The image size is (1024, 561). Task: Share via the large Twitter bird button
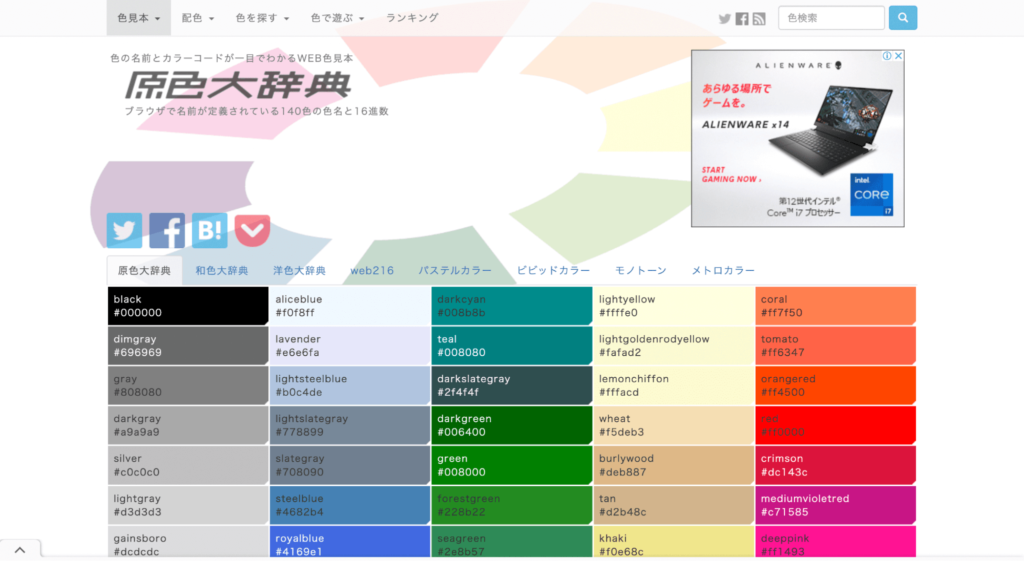(124, 230)
